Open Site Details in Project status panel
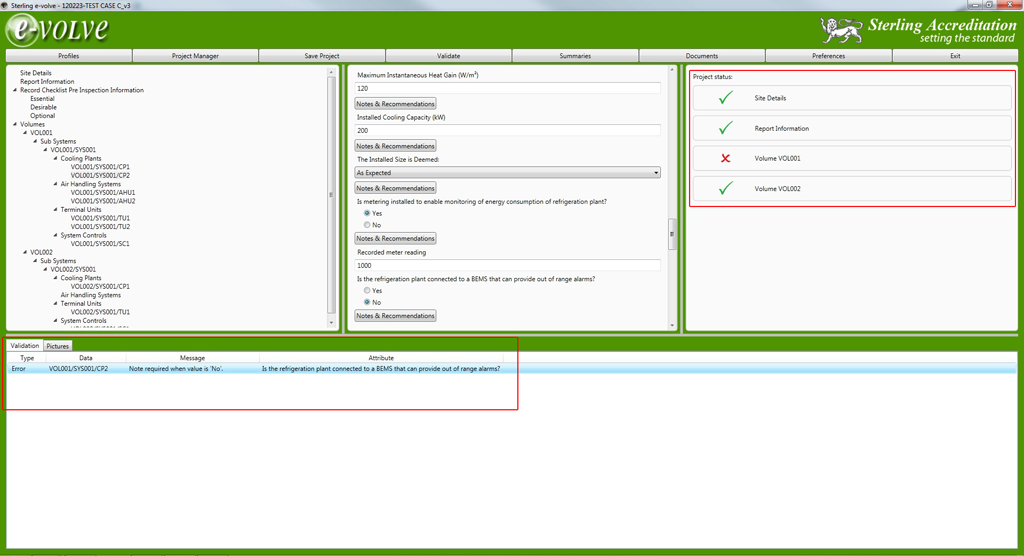The height and width of the screenshot is (556, 1024). tap(852, 98)
